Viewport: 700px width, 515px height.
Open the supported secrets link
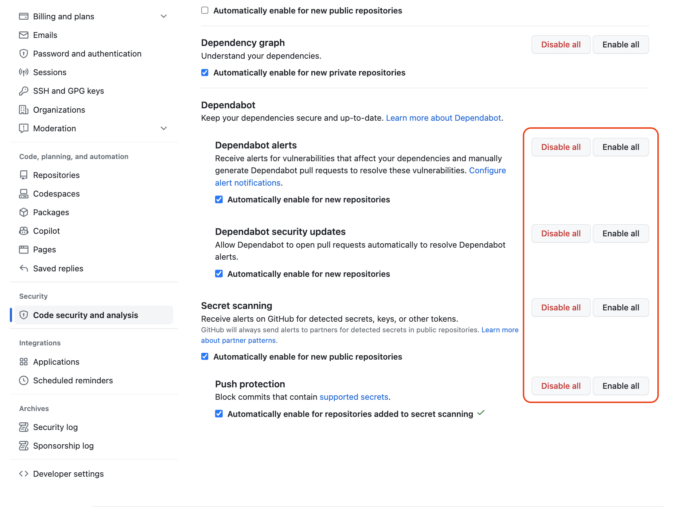point(354,397)
